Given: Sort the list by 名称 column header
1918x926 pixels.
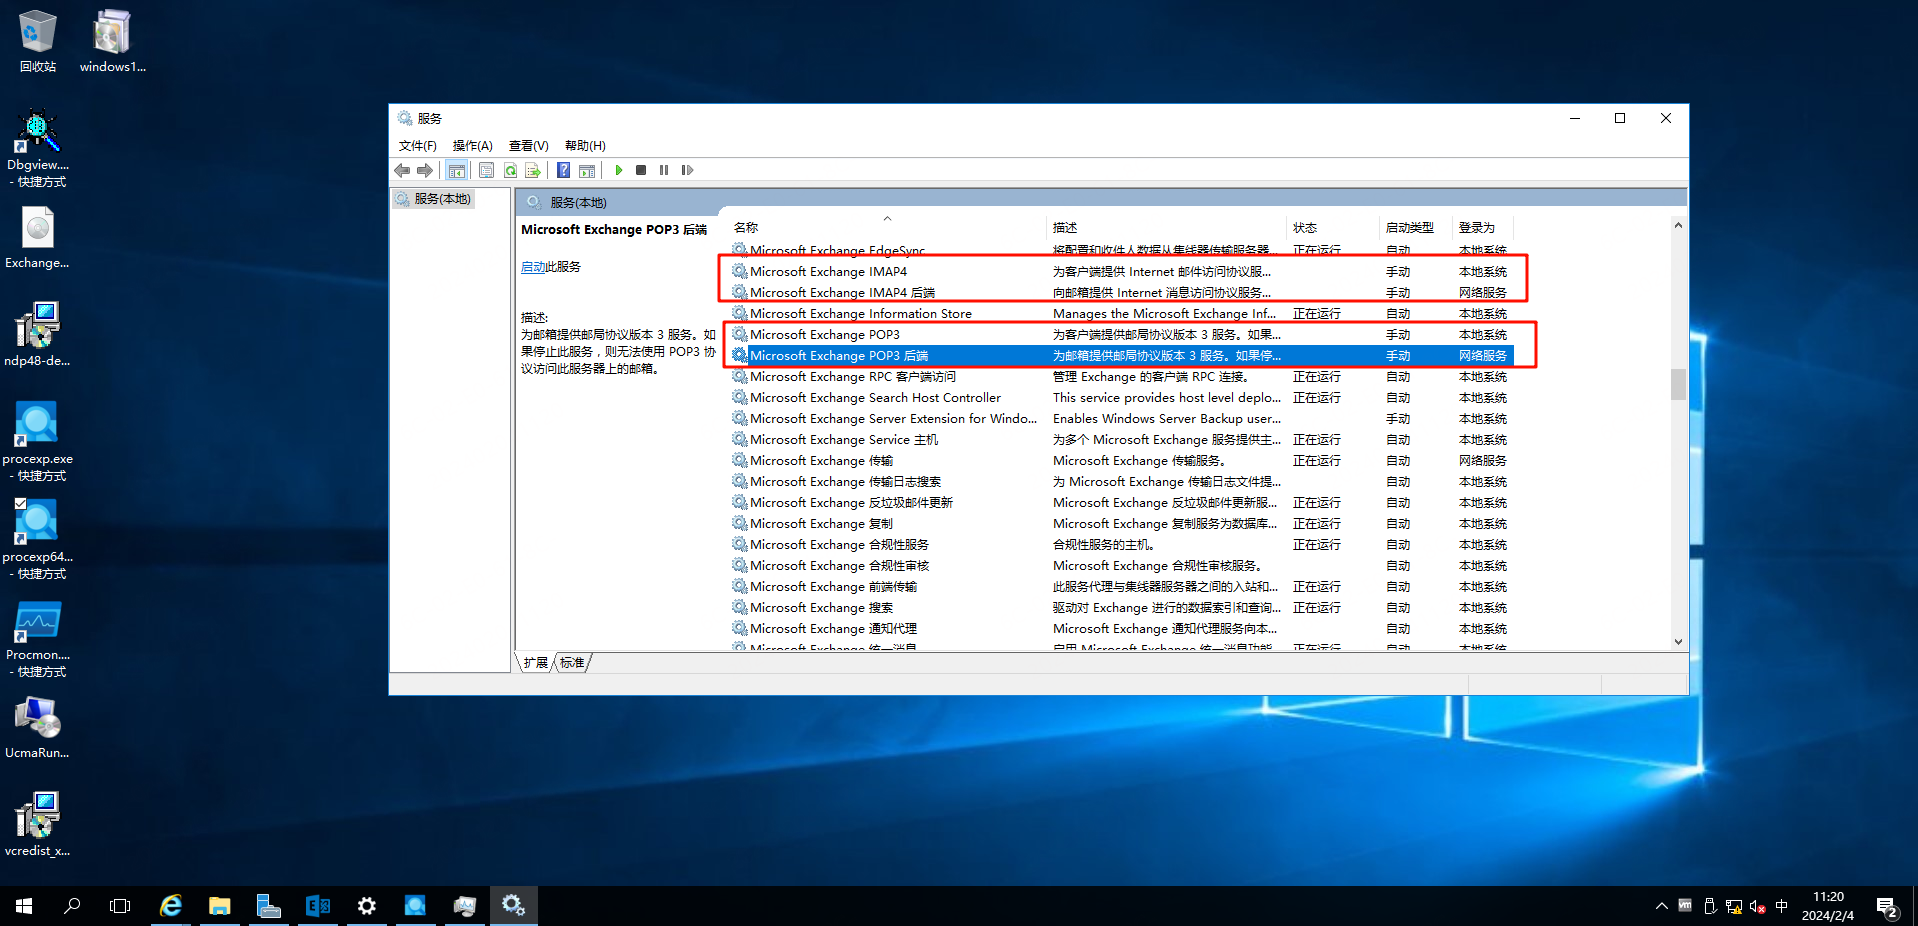Looking at the screenshot, I should pyautogui.click(x=746, y=228).
